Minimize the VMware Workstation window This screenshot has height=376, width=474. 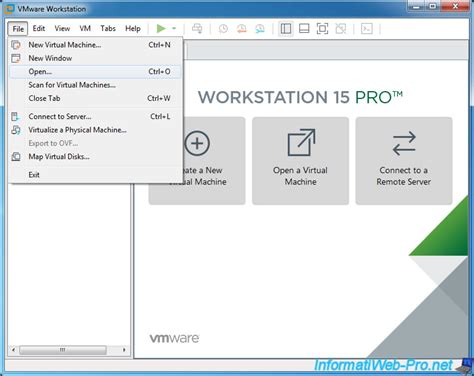[x=416, y=6]
